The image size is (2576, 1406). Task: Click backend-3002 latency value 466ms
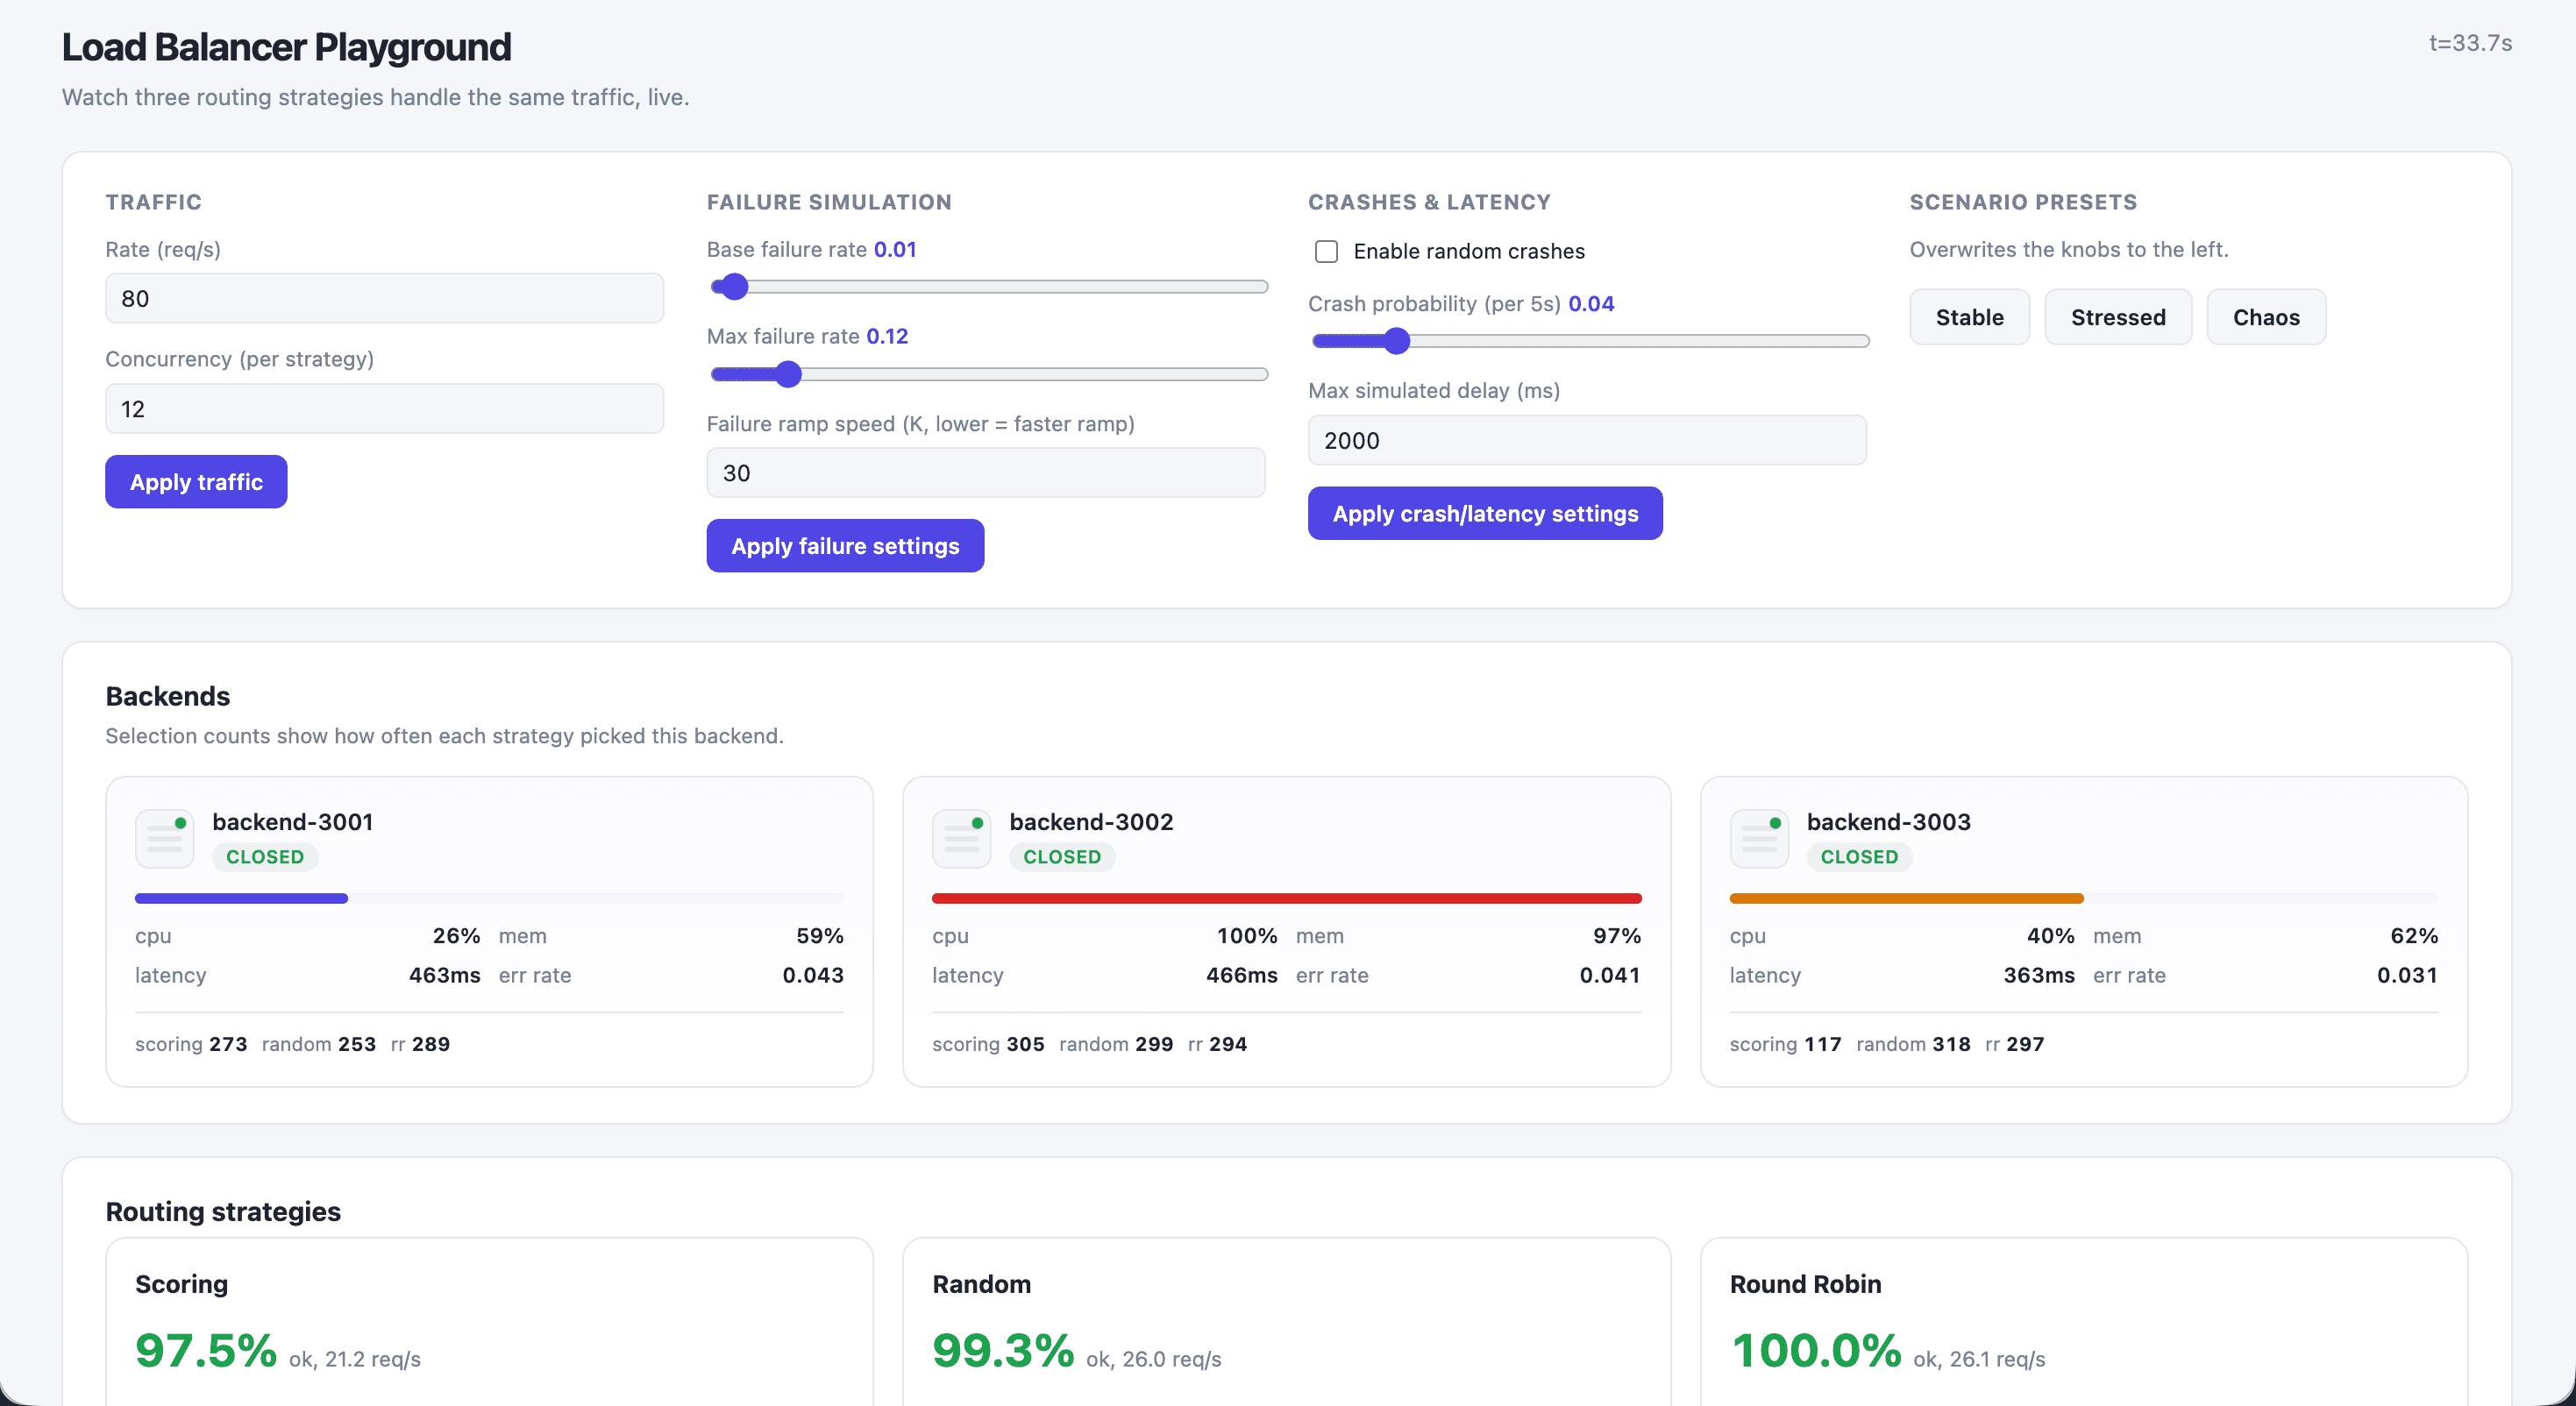(x=1241, y=975)
